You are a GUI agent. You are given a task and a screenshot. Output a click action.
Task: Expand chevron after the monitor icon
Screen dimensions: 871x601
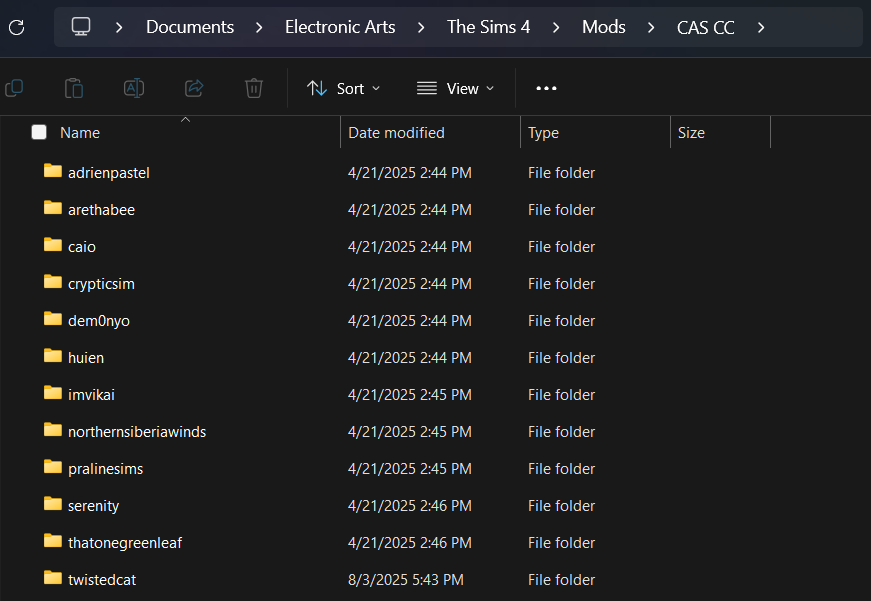(x=119, y=27)
